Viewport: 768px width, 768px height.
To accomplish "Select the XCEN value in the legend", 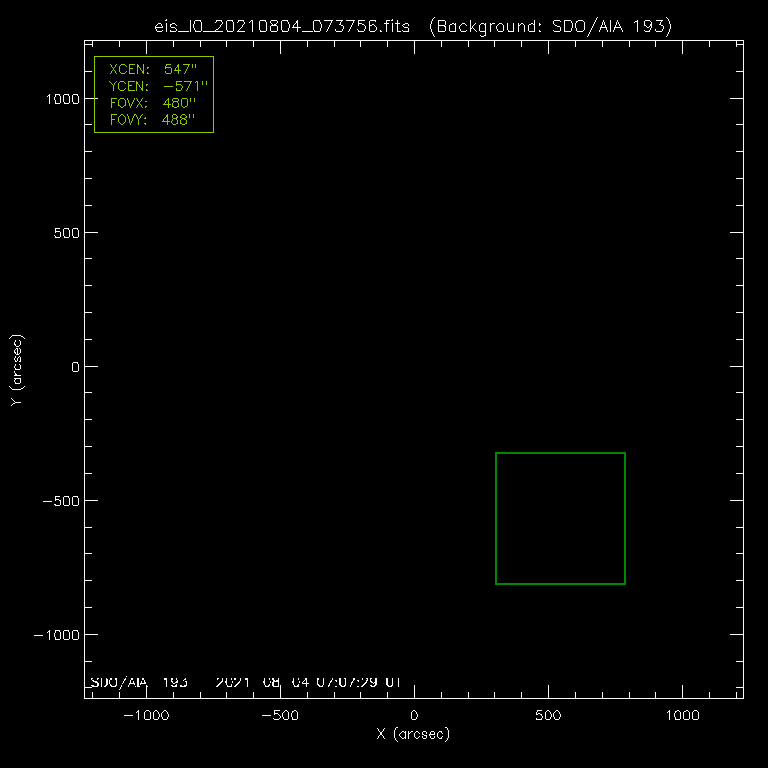I will (180, 71).
